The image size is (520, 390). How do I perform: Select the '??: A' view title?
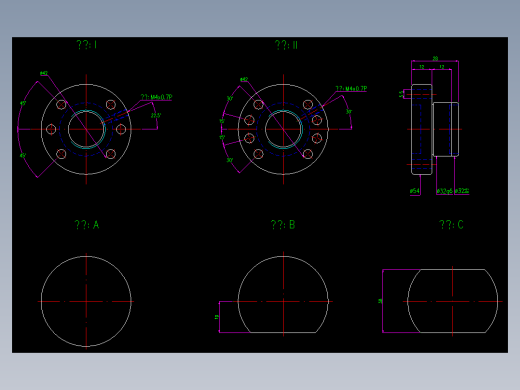[87, 225]
